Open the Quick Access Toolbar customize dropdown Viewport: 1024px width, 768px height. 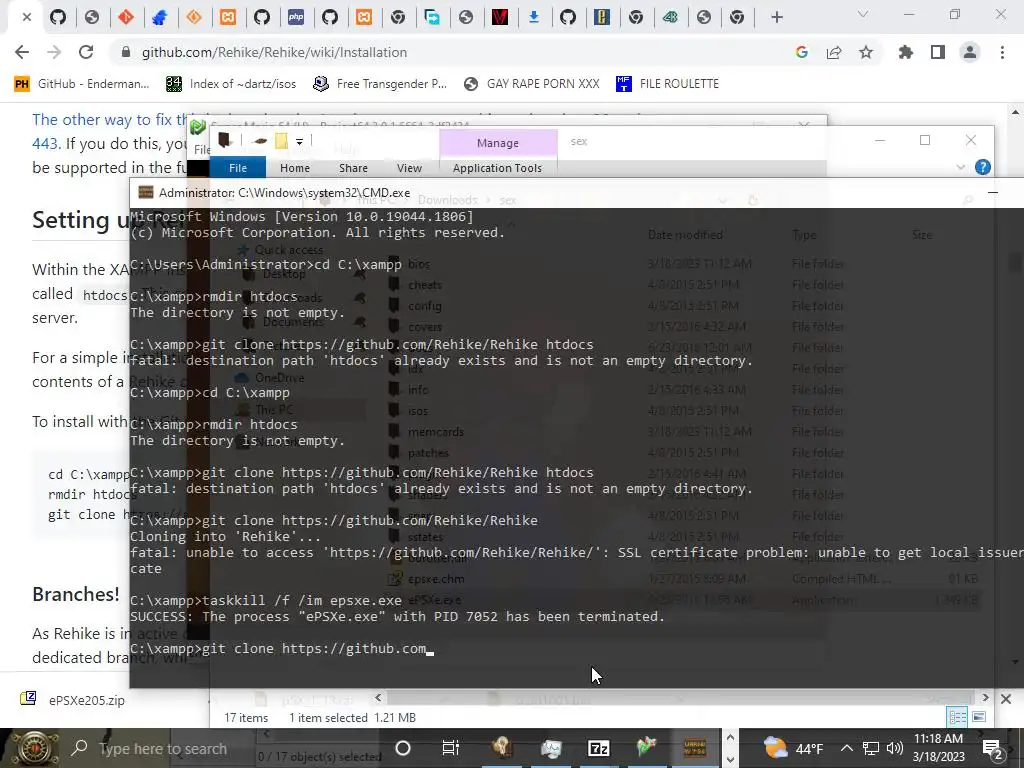(299, 141)
